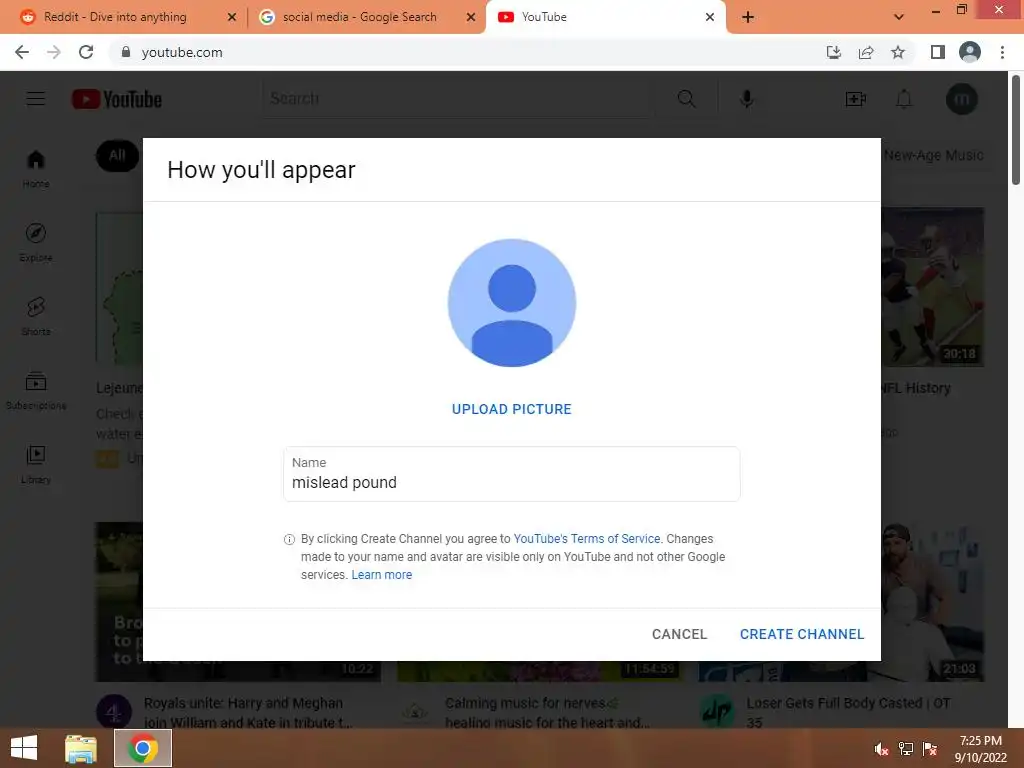Viewport: 1024px width, 768px height.
Task: Open the Learn more link
Action: [381, 575]
